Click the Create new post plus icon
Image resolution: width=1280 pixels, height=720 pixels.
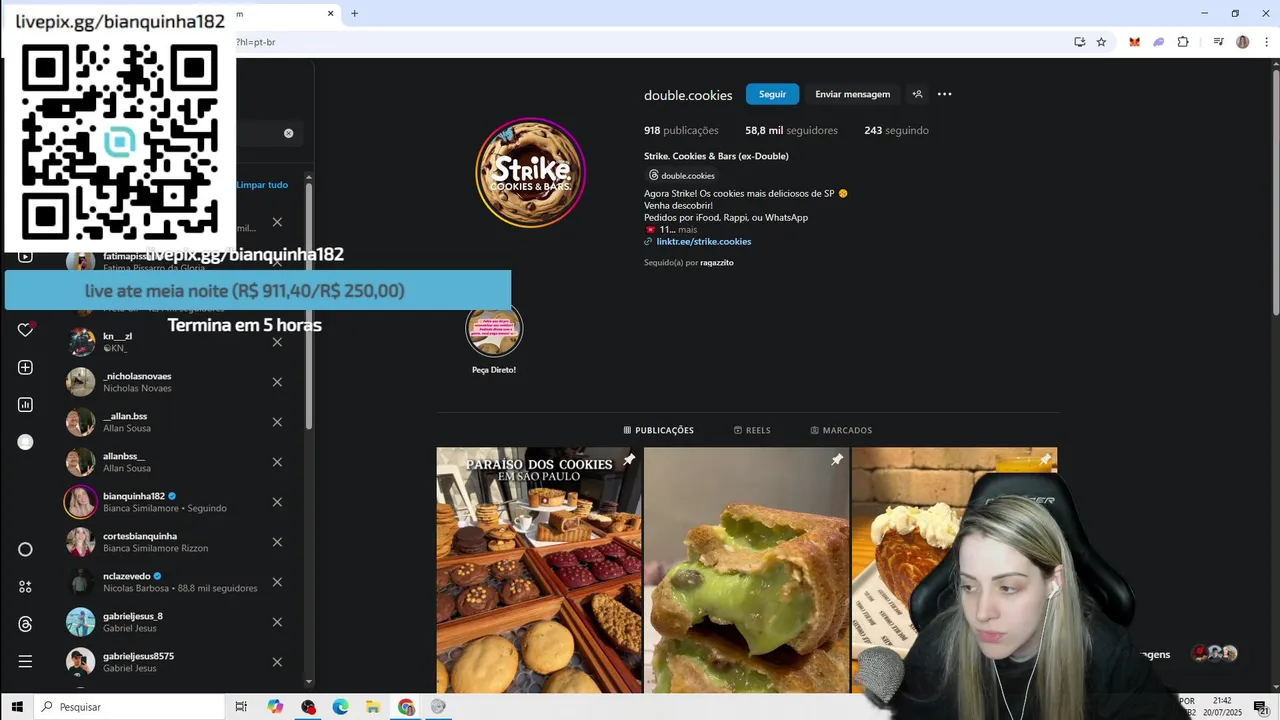(x=26, y=367)
